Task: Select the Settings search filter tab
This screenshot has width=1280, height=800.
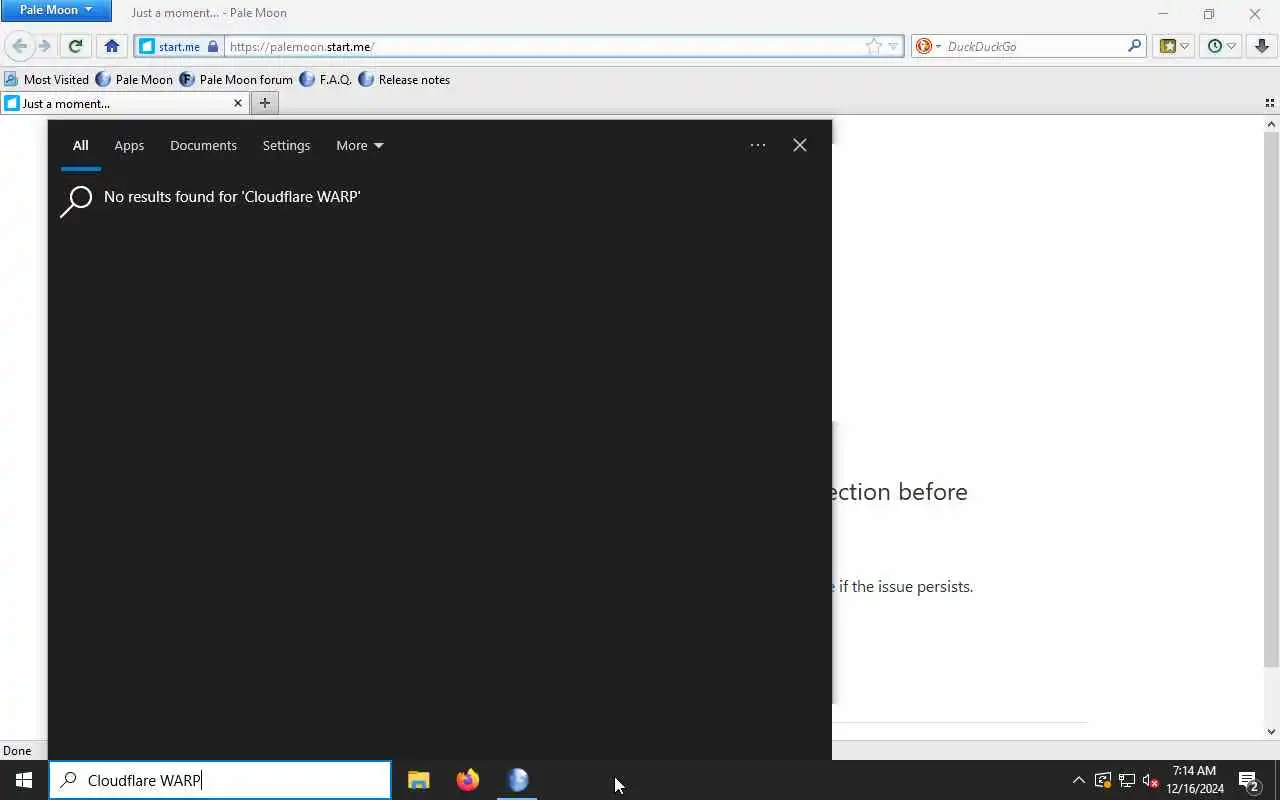Action: [x=286, y=145]
